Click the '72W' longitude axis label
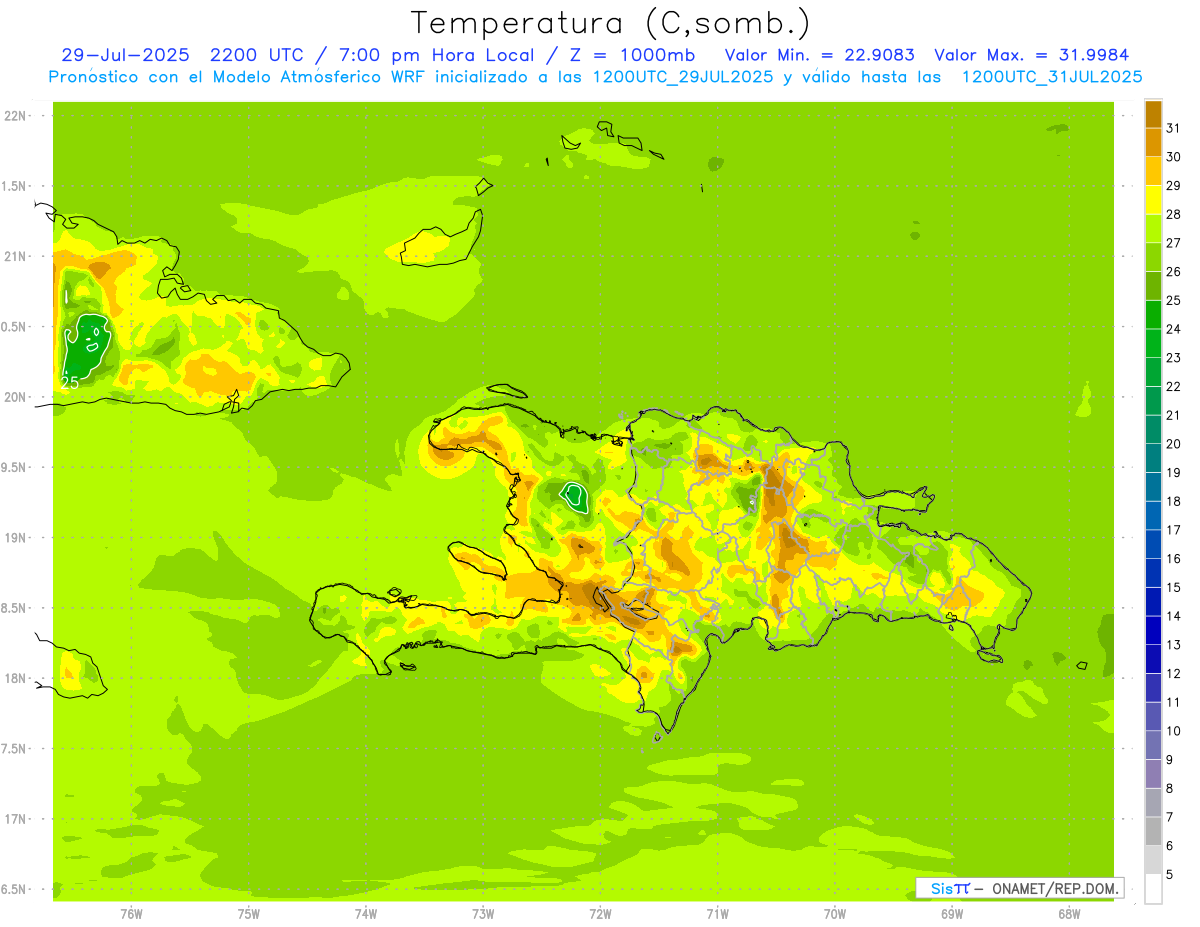The image size is (1200, 927). [600, 914]
